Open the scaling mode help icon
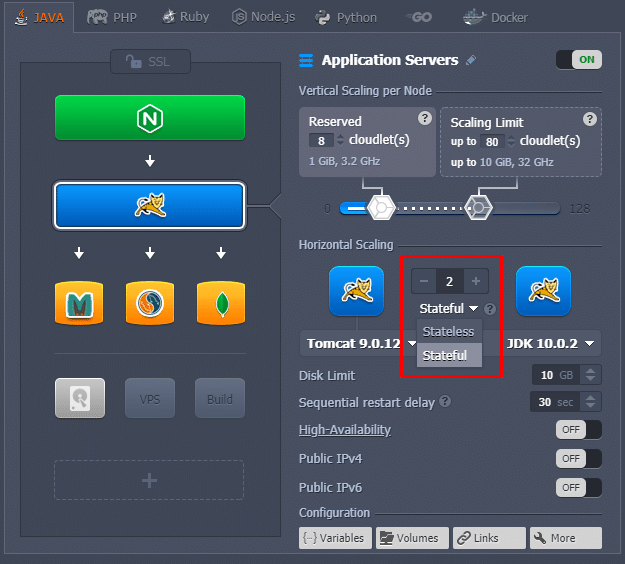625x564 pixels. coord(490,309)
